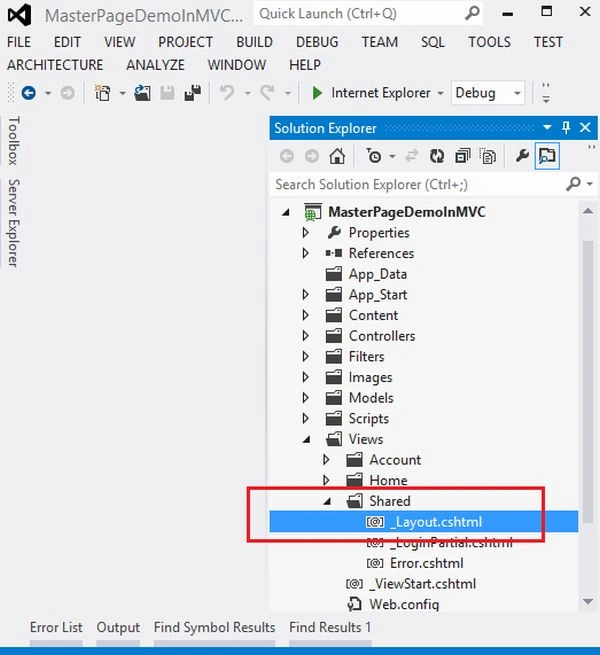Click Pending Changes Filter clock icon
This screenshot has height=655, width=600.
[374, 156]
